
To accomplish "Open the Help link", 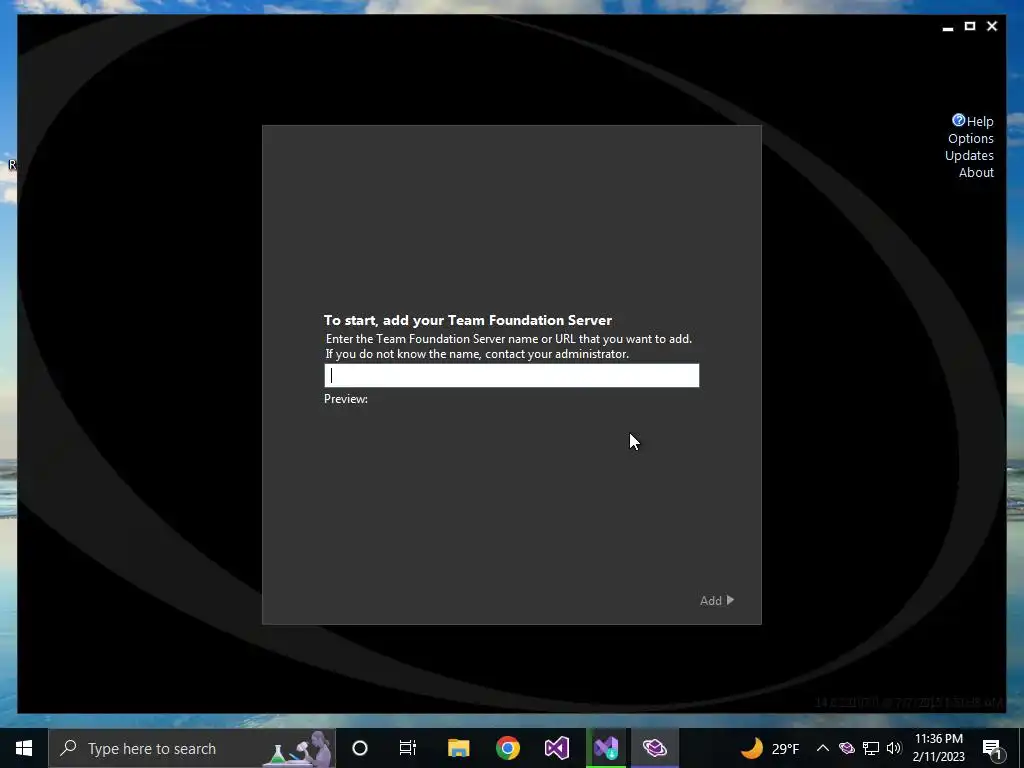I will click(x=980, y=121).
